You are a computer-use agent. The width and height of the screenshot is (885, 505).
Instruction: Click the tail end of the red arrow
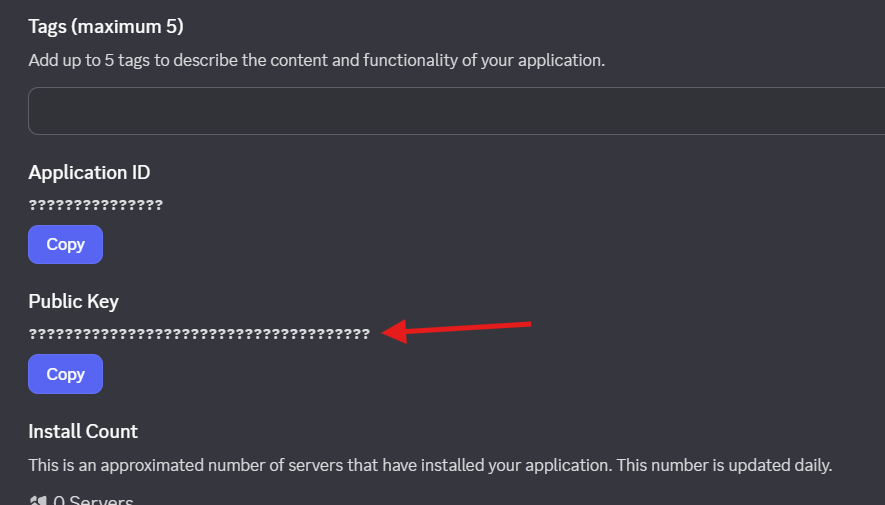[x=529, y=324]
